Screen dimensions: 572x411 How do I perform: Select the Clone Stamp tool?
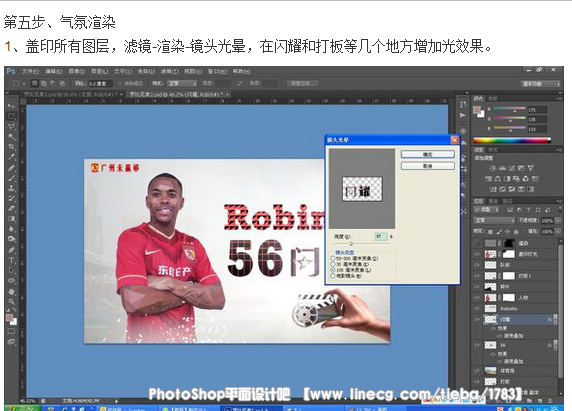pyautogui.click(x=11, y=188)
